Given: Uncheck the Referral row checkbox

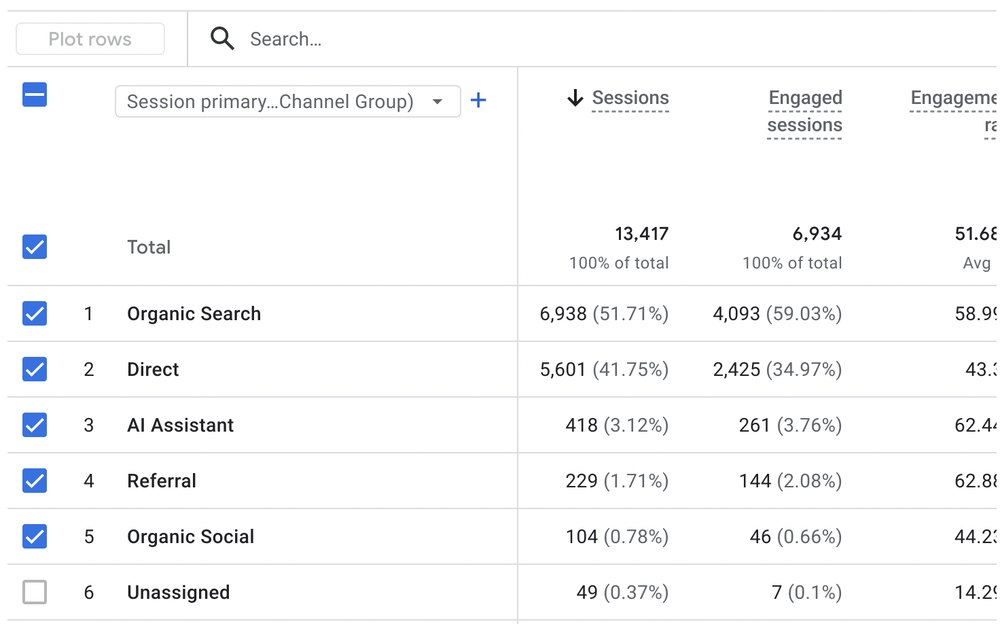Looking at the screenshot, I should click(34, 480).
